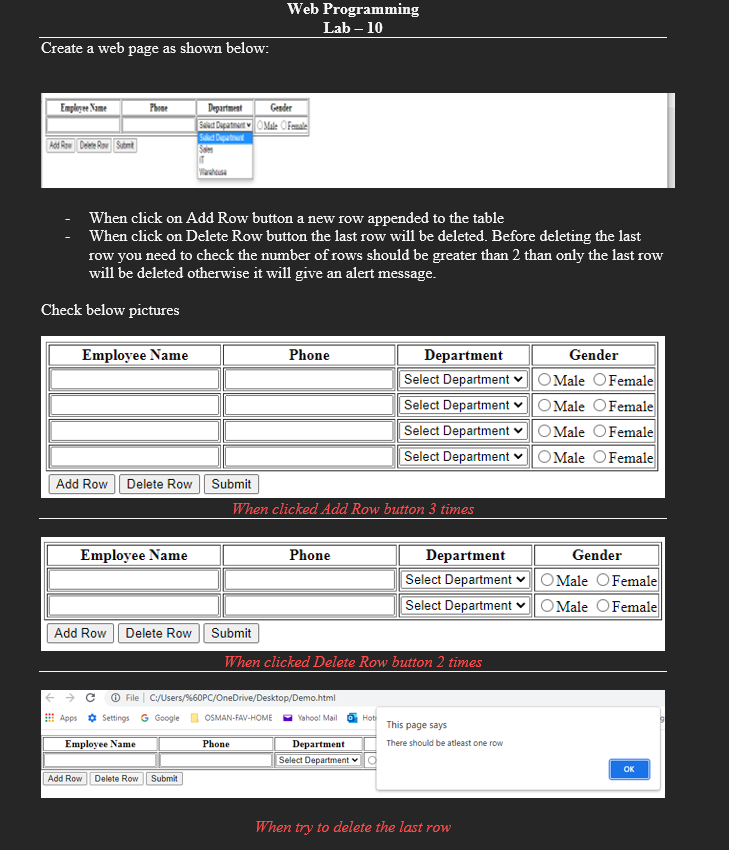This screenshot has height=850, width=729.
Task: Click the second-row Employee Name field in the two-row table
Action: (134, 605)
